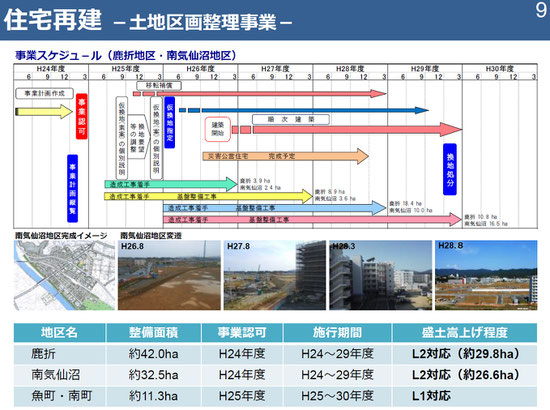Select the 魚町・南町 row name cell

[62, 396]
